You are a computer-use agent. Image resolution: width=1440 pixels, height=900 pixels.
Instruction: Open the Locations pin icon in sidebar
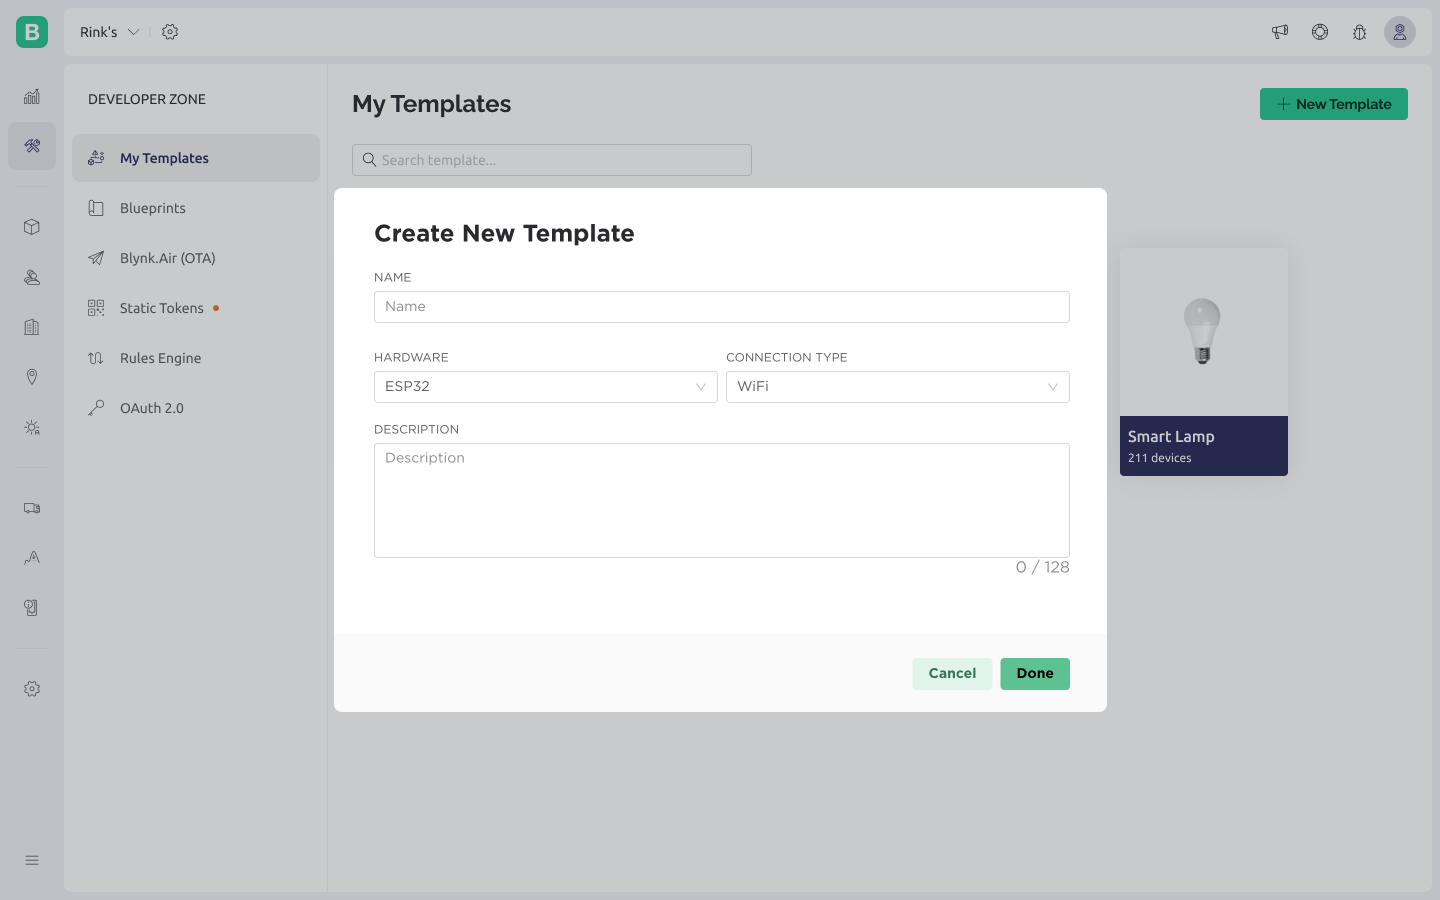pyautogui.click(x=31, y=377)
